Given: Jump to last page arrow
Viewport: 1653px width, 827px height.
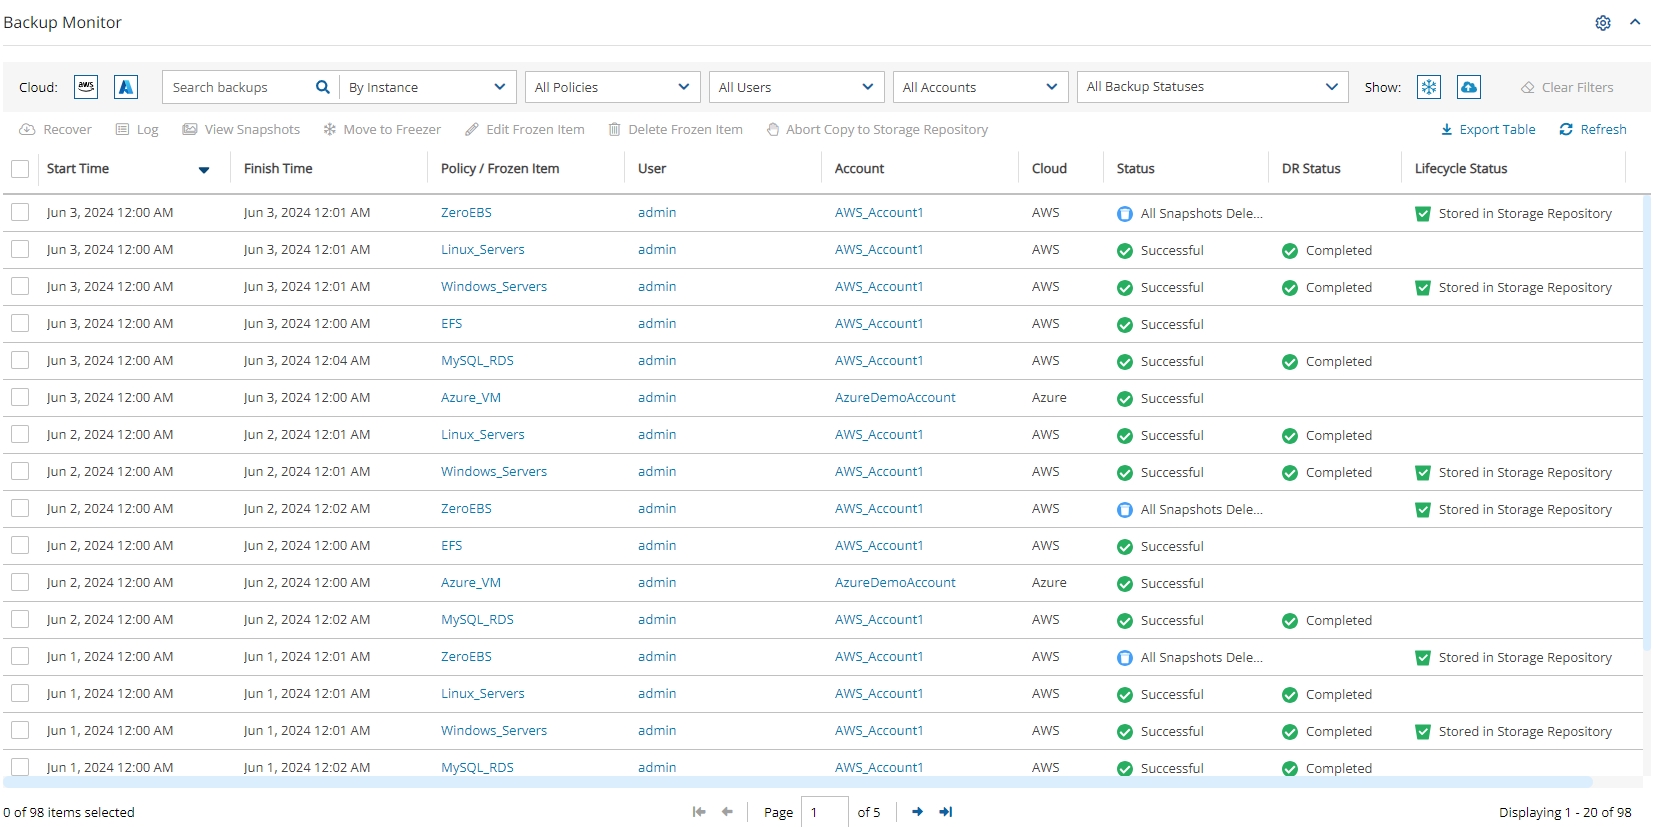Looking at the screenshot, I should coord(945,812).
